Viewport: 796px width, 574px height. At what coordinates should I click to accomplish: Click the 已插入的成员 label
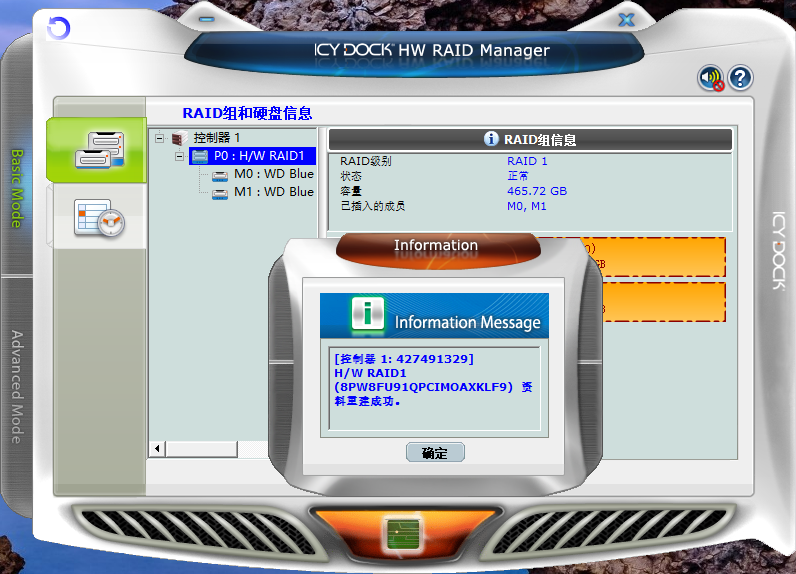coord(372,206)
